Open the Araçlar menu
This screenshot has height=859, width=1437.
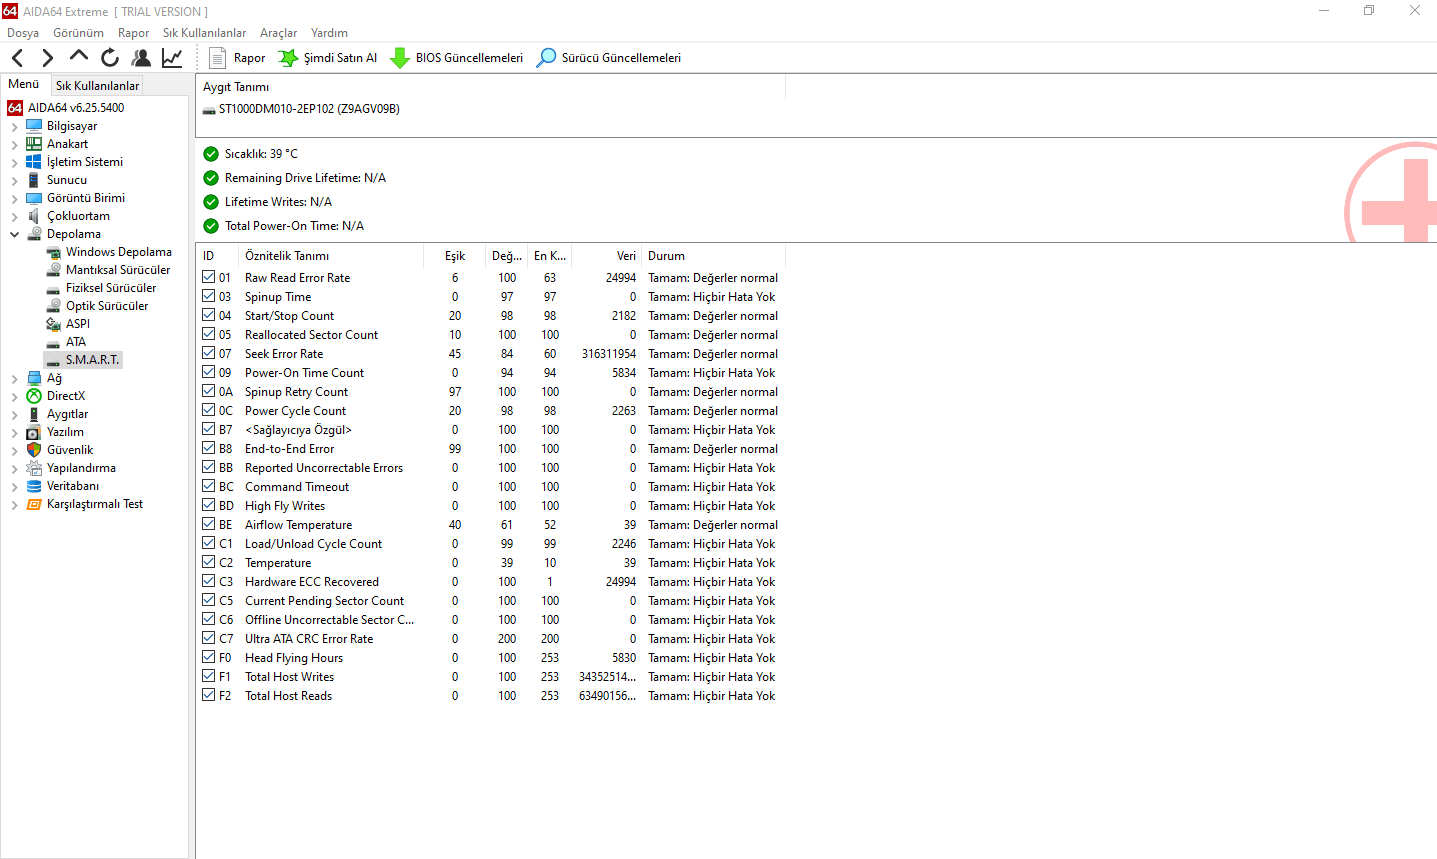click(279, 33)
